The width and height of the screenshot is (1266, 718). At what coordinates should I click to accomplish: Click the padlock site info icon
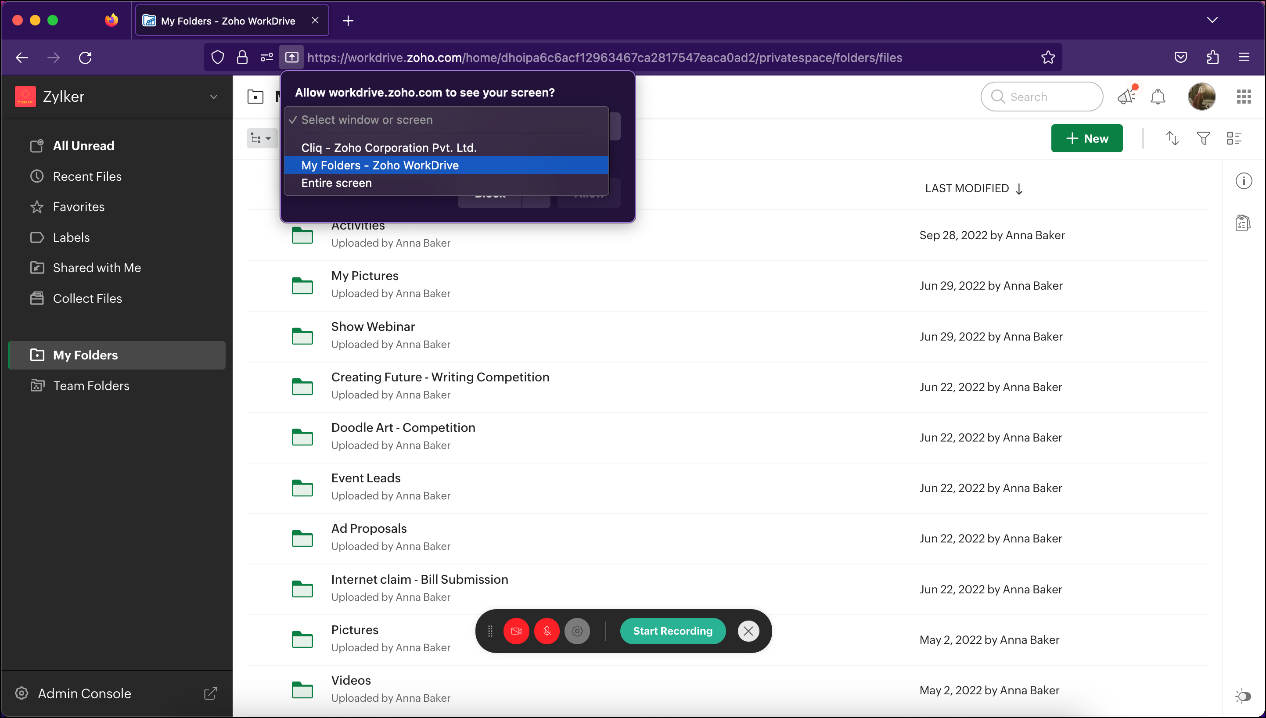pos(242,57)
